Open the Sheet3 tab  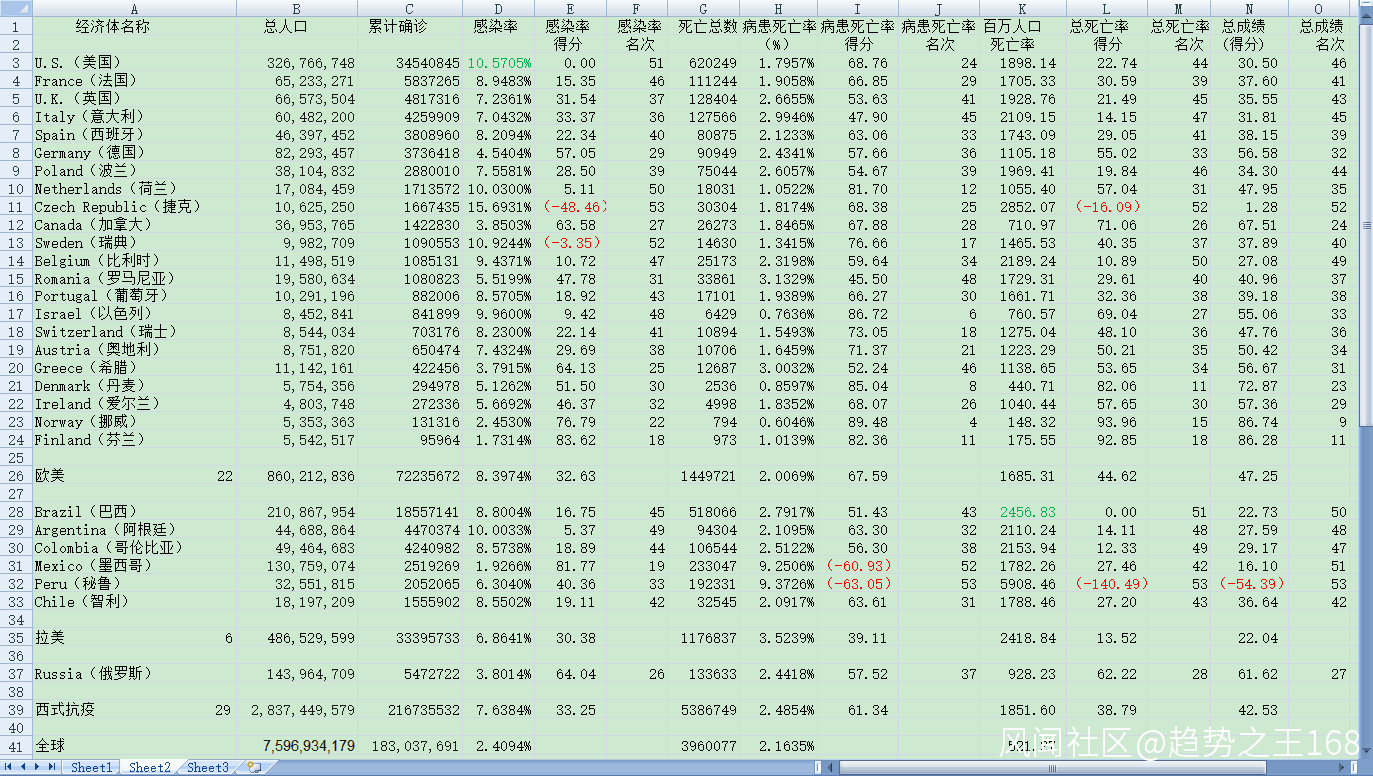point(208,767)
